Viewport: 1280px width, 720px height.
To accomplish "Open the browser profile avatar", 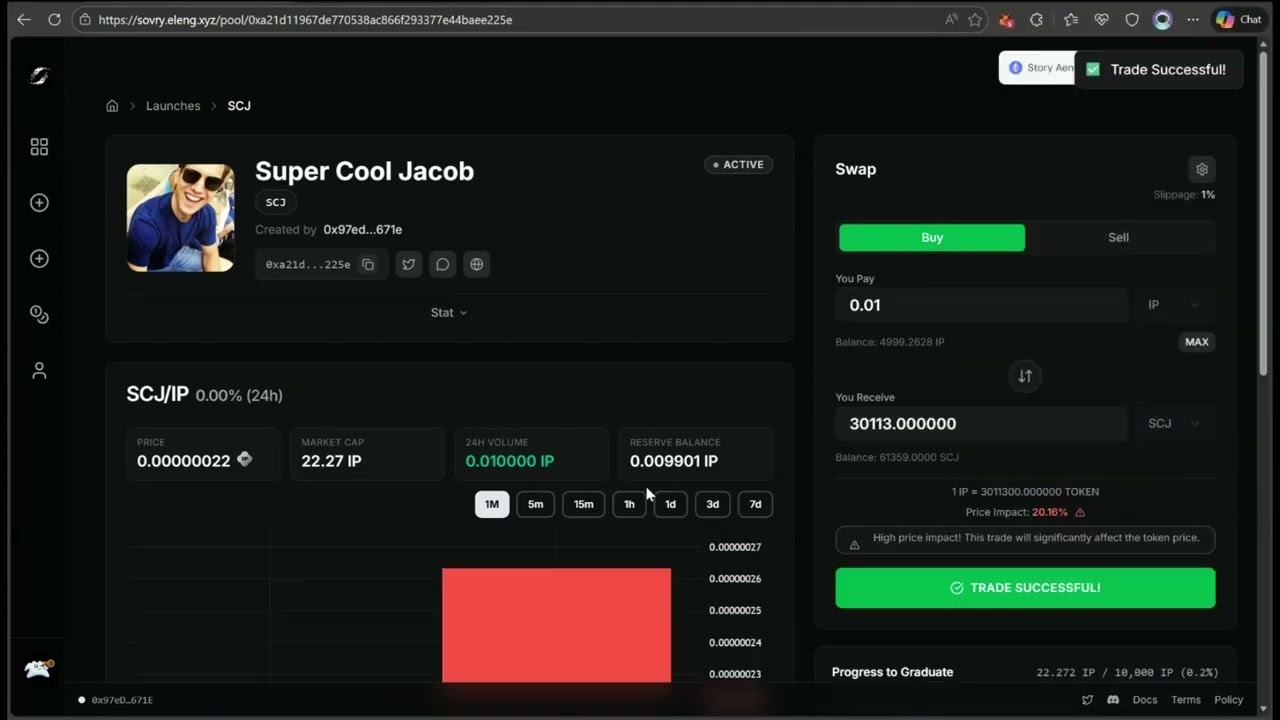I will pos(1162,19).
